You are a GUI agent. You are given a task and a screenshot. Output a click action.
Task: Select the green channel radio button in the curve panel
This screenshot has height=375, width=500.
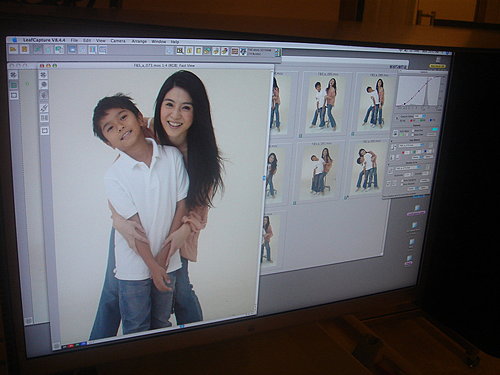[x=421, y=120]
